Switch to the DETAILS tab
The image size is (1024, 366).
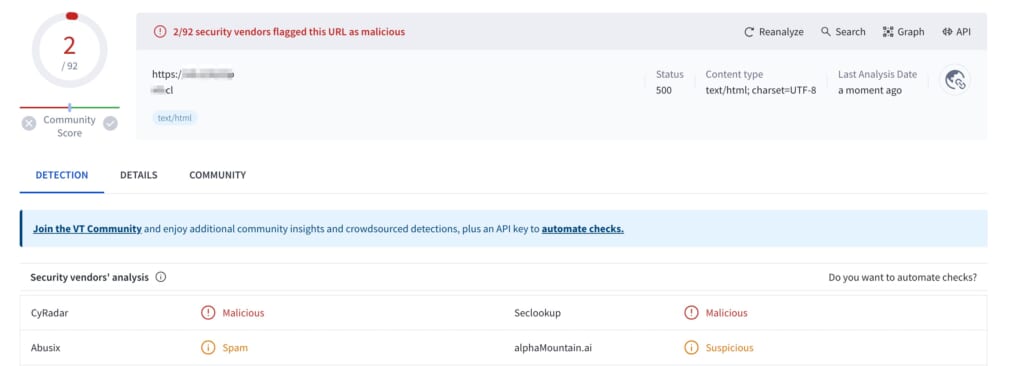pyautogui.click(x=138, y=175)
